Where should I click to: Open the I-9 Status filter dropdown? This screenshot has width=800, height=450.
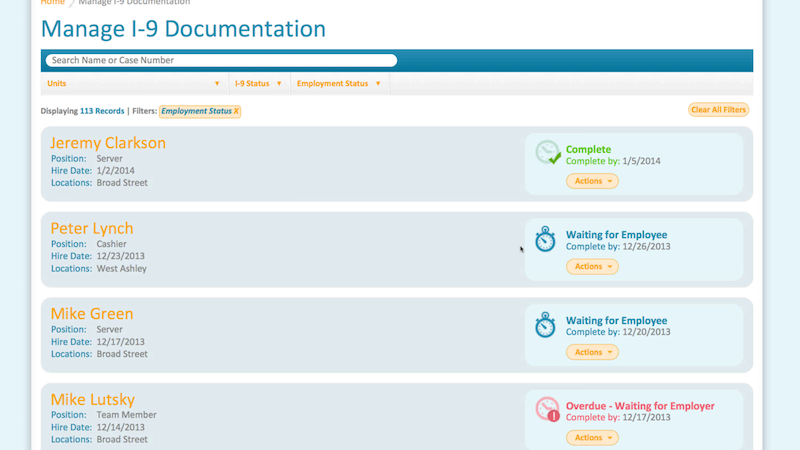pos(258,84)
